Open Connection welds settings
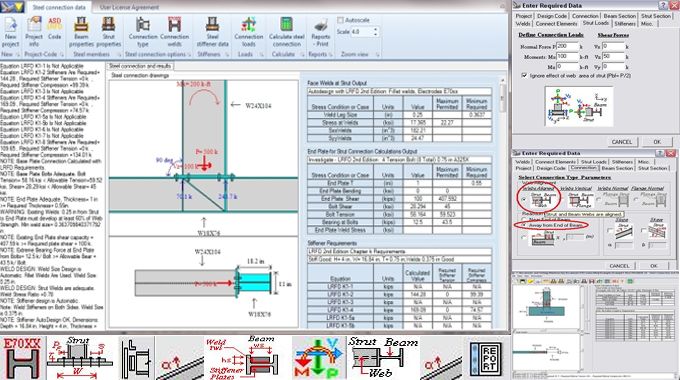Viewport: 680px width, 380px height. (x=174, y=32)
